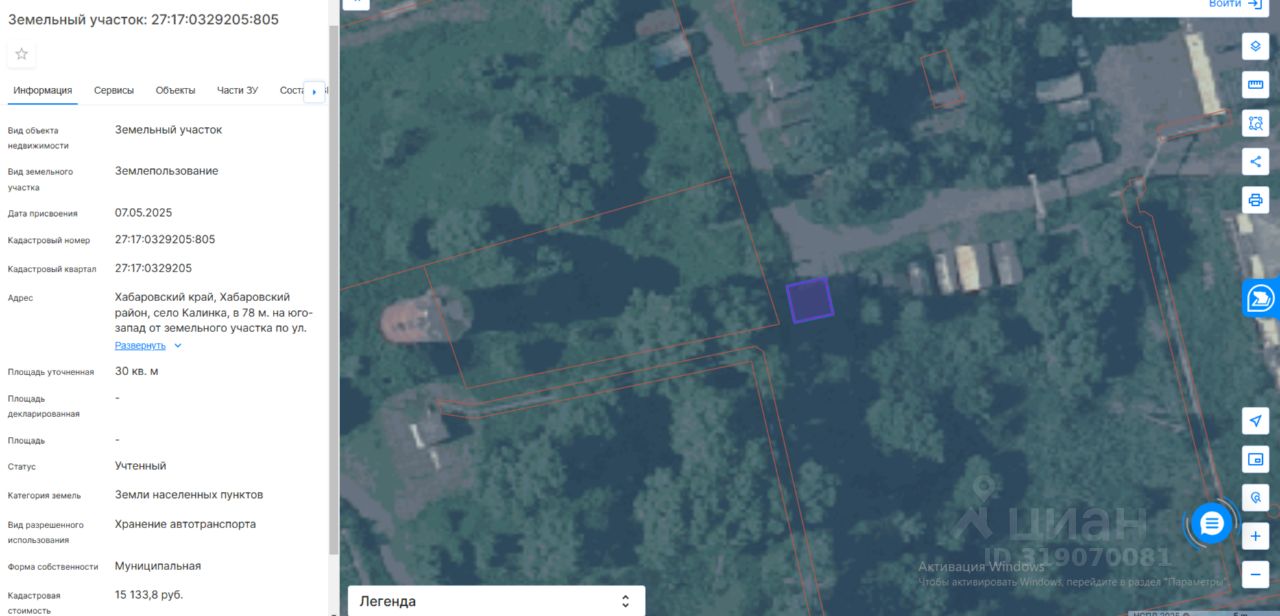Print the map with the printer icon

[1256, 199]
